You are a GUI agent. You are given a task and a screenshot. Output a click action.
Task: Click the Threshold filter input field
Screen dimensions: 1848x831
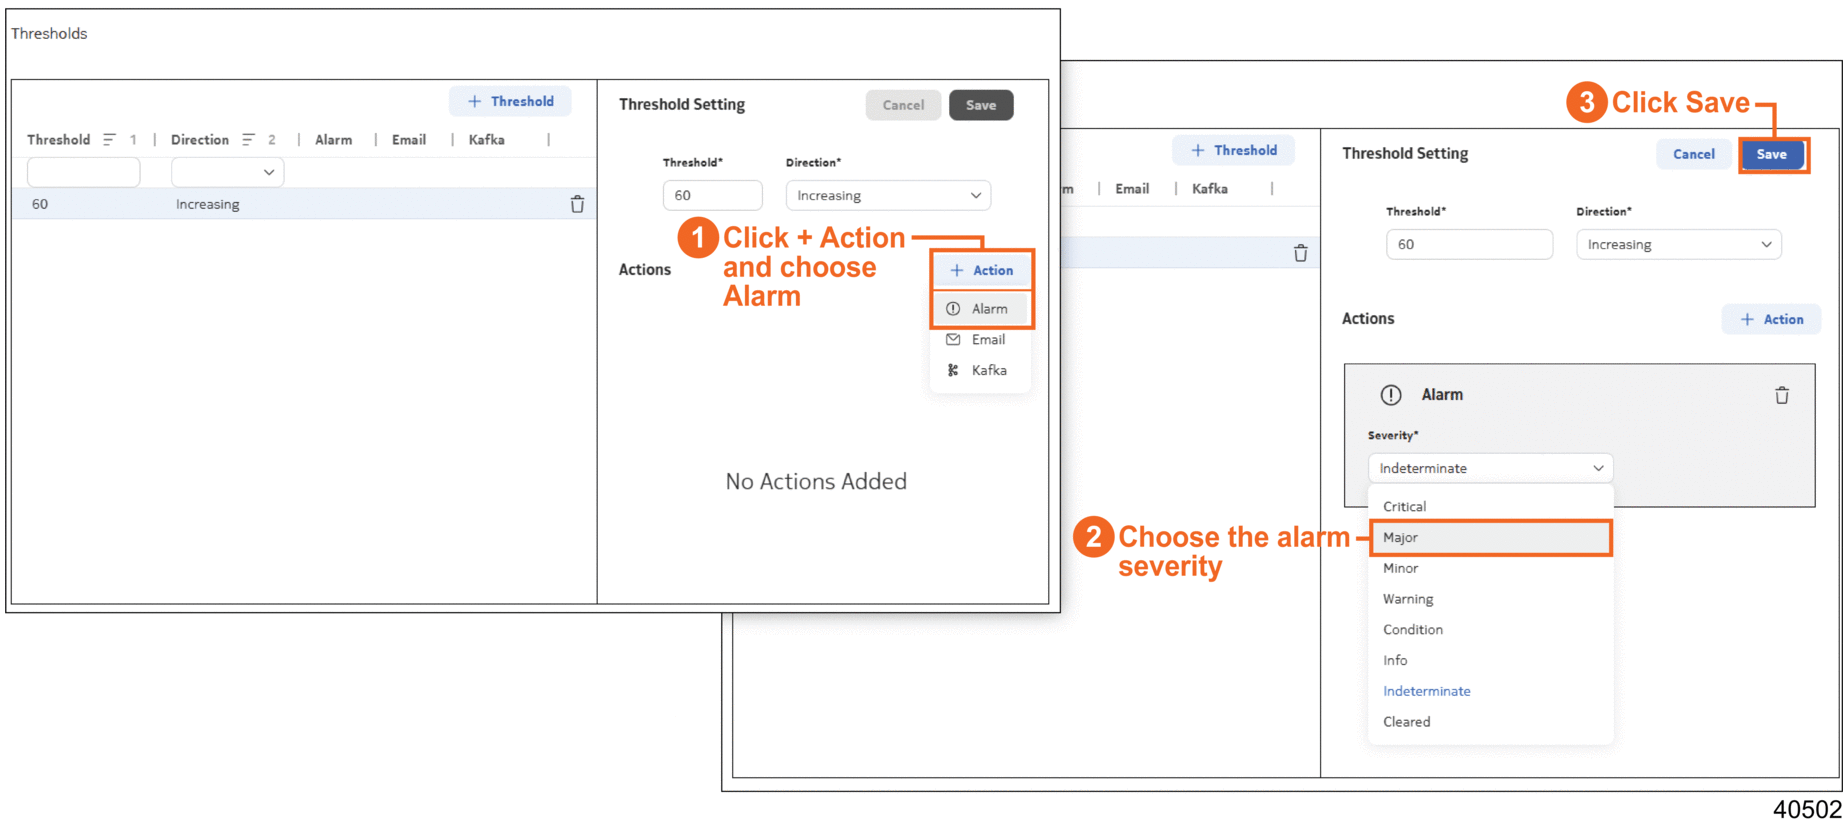pos(83,172)
